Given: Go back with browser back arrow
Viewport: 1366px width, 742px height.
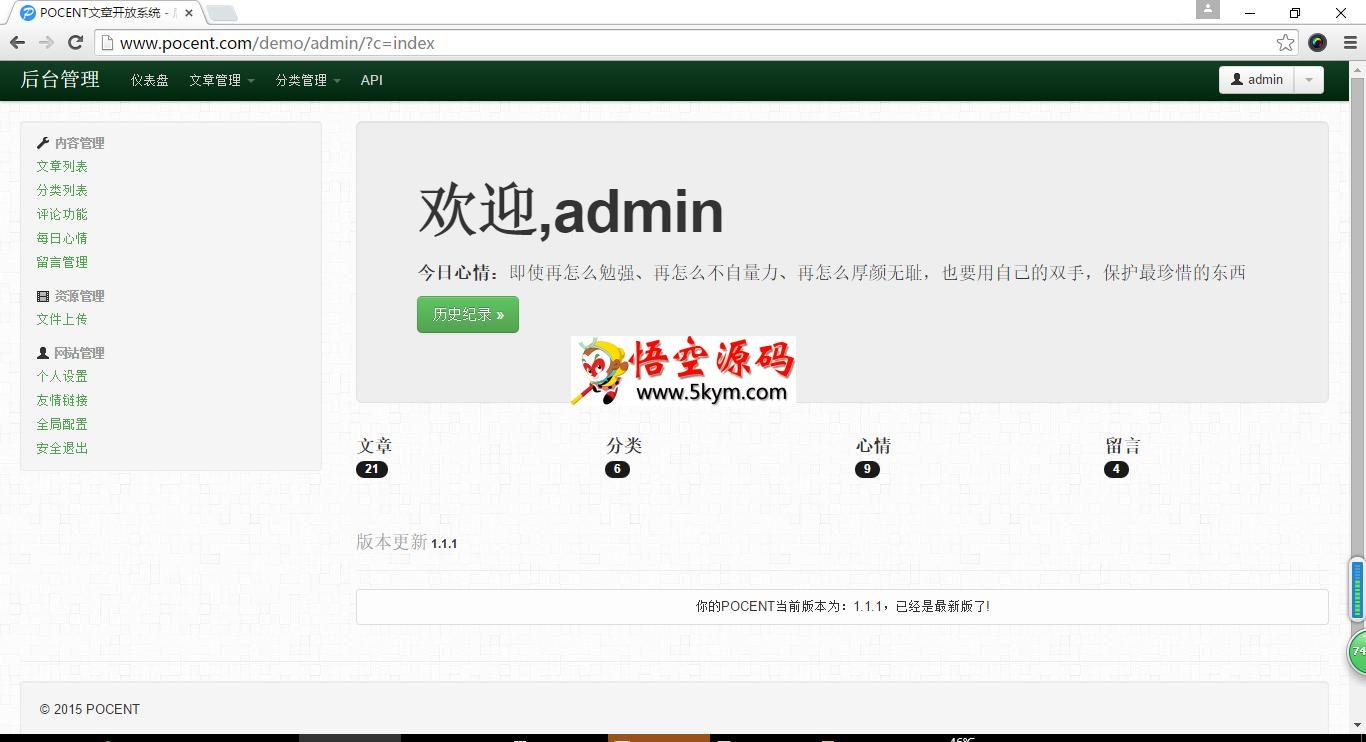Looking at the screenshot, I should point(17,42).
